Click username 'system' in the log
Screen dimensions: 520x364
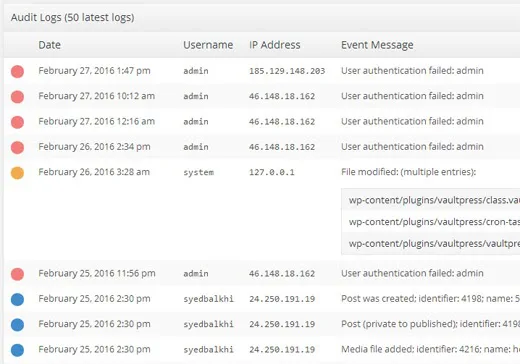pyautogui.click(x=198, y=172)
